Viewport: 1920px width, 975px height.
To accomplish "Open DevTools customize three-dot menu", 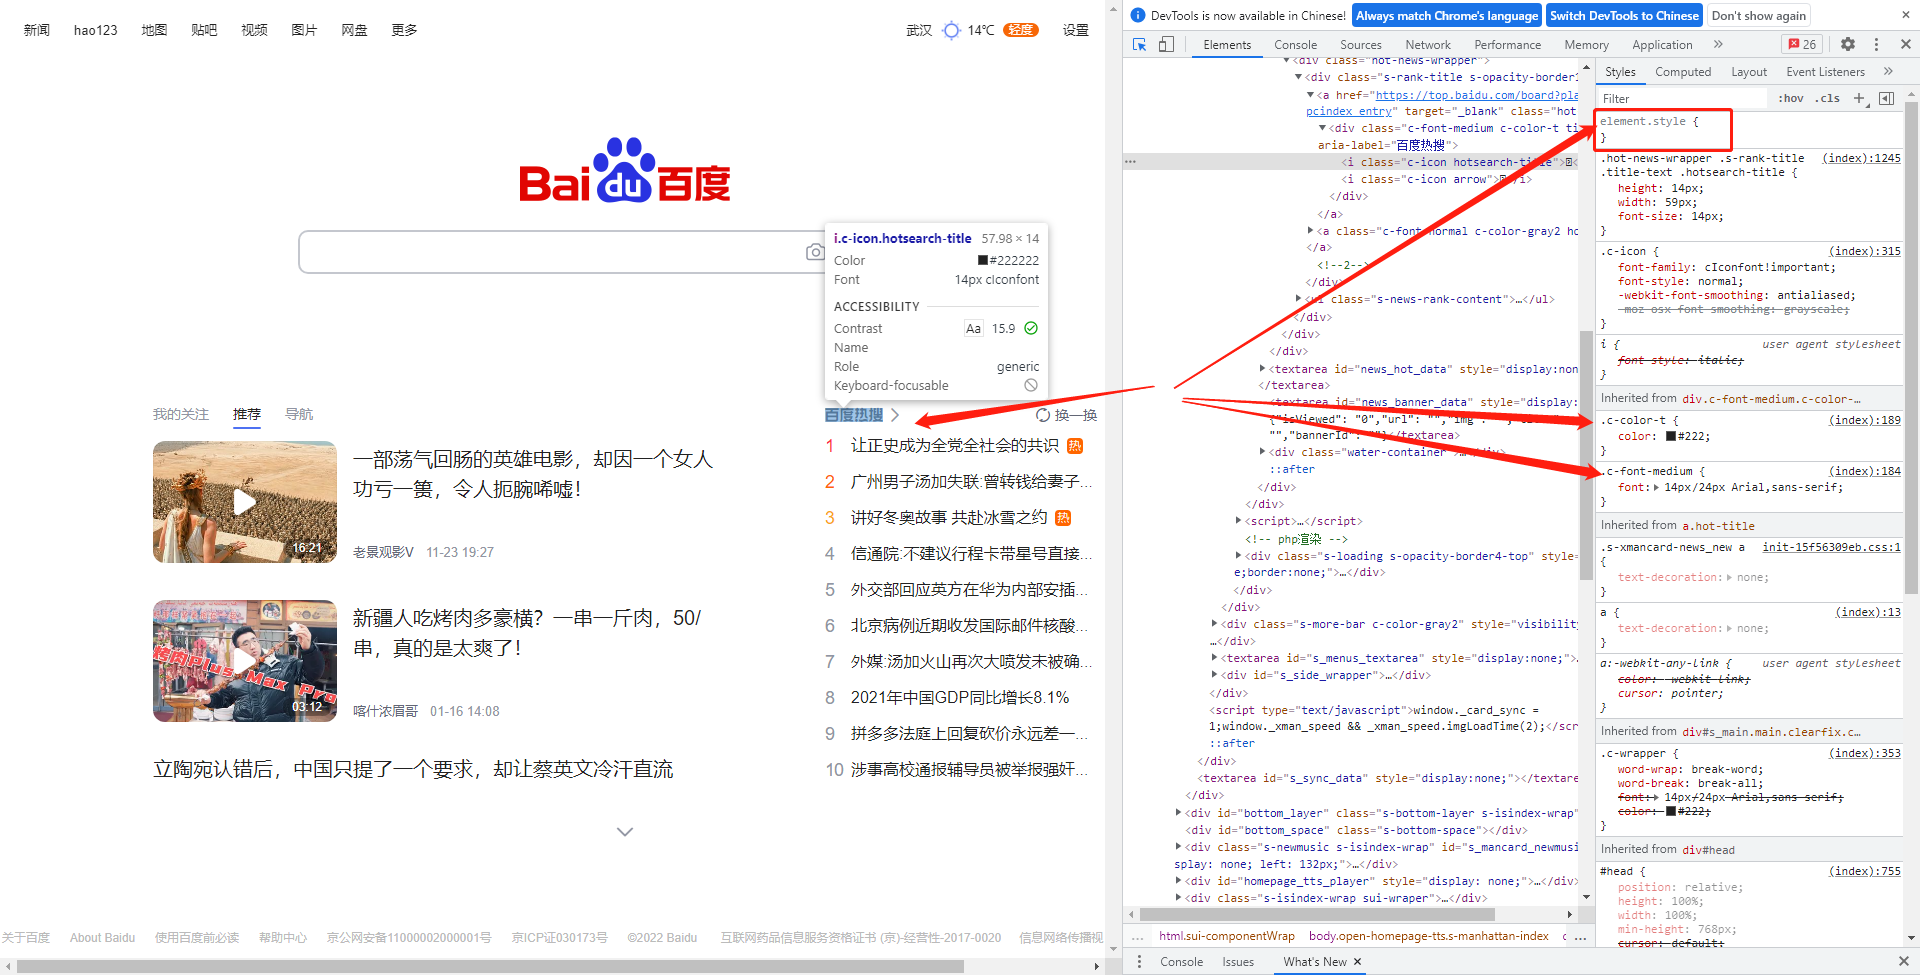I will [1876, 44].
